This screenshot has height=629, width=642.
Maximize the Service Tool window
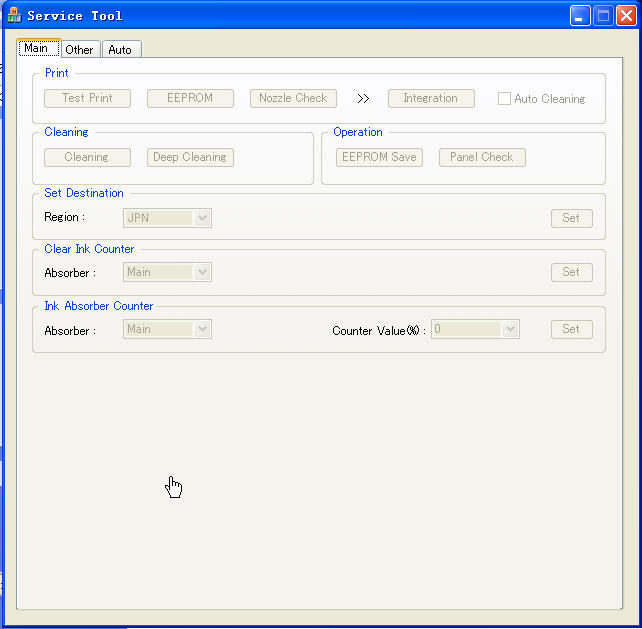coord(603,15)
